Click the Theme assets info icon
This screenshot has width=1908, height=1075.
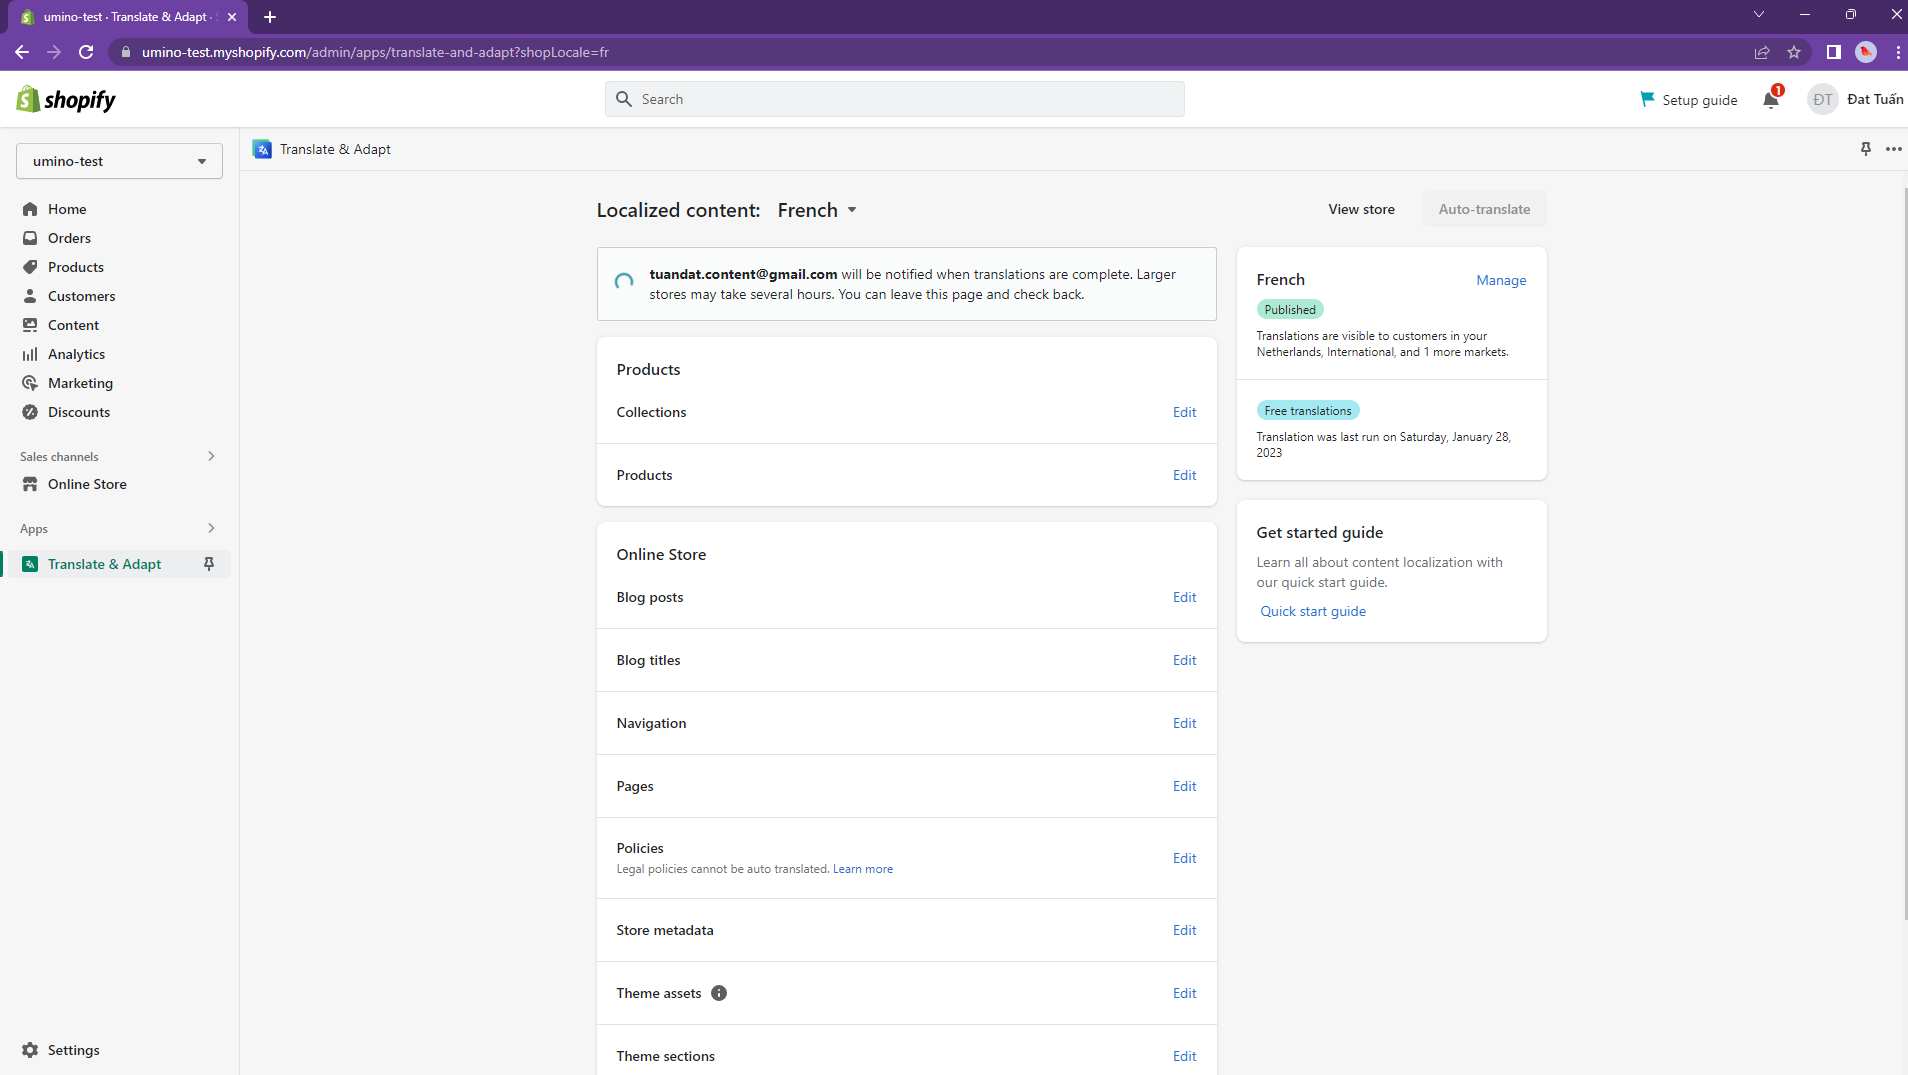point(719,993)
